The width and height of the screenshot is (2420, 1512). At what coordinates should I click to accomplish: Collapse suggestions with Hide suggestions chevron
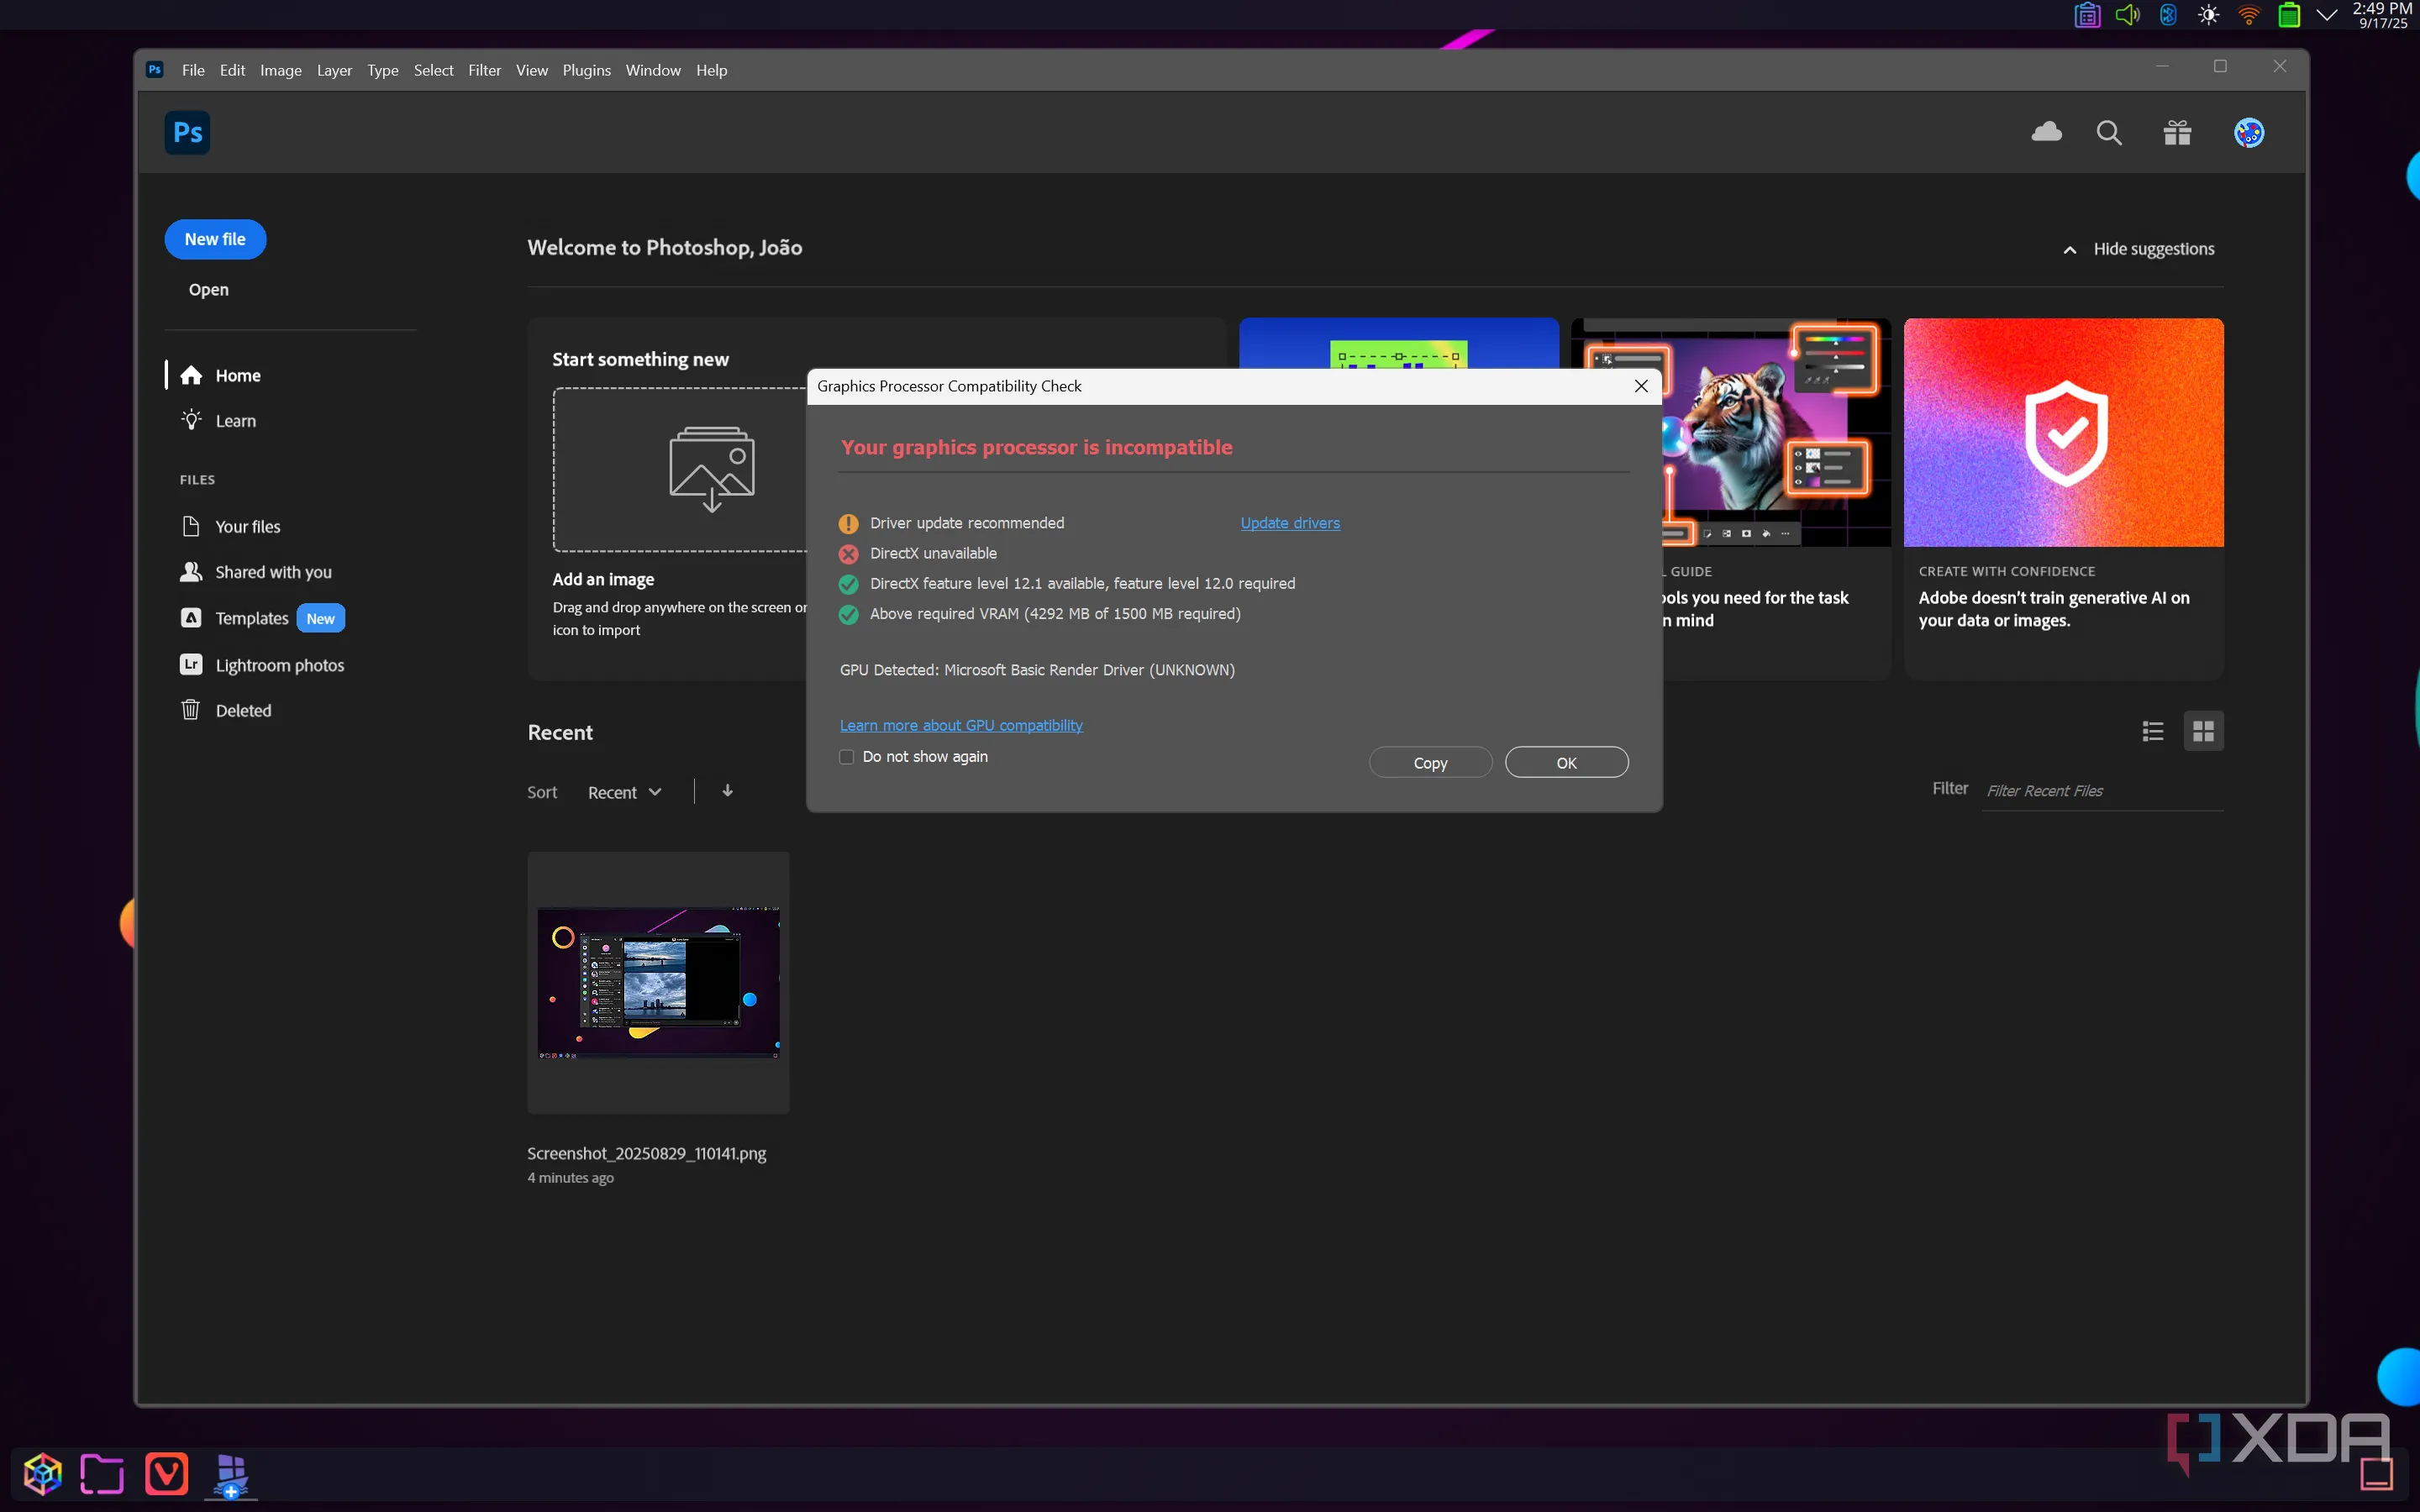click(x=2070, y=249)
